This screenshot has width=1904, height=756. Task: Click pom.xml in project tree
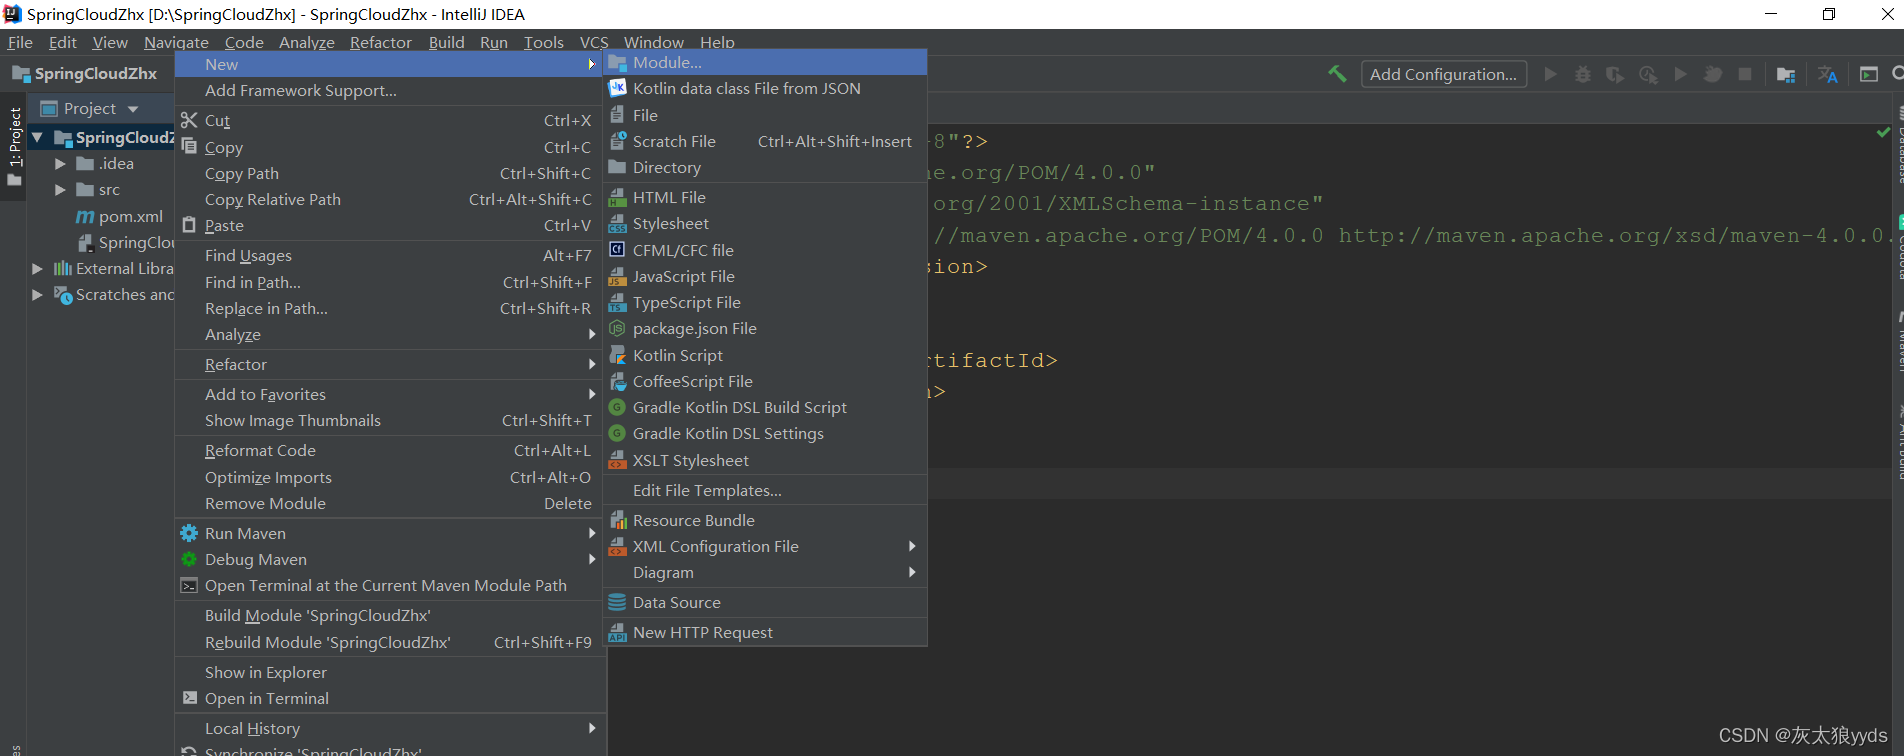click(130, 216)
